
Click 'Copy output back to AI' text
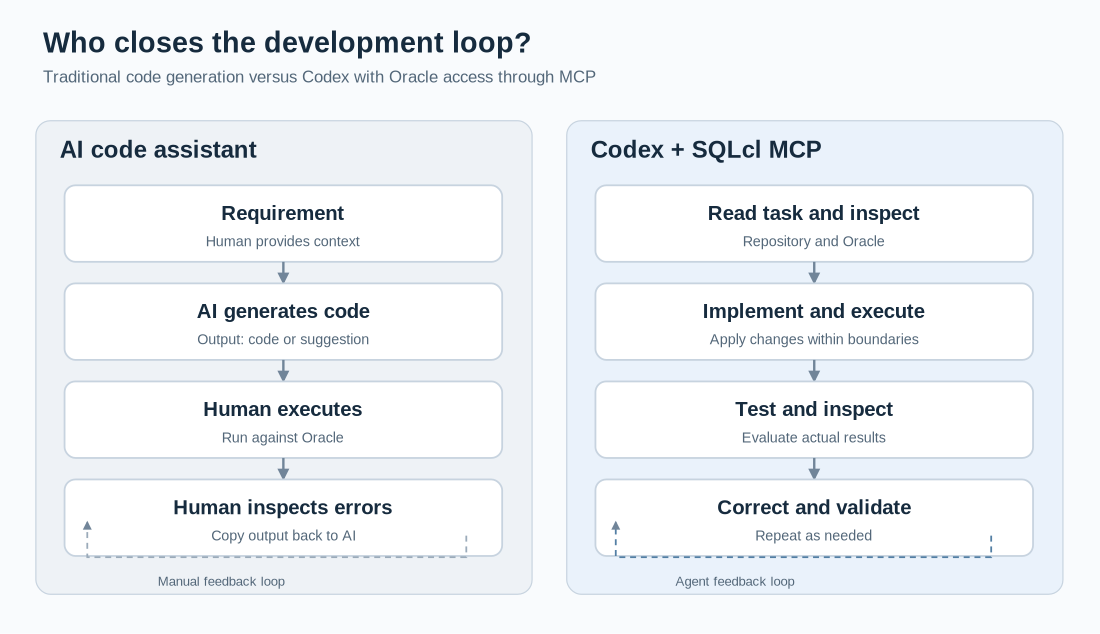coord(283,536)
